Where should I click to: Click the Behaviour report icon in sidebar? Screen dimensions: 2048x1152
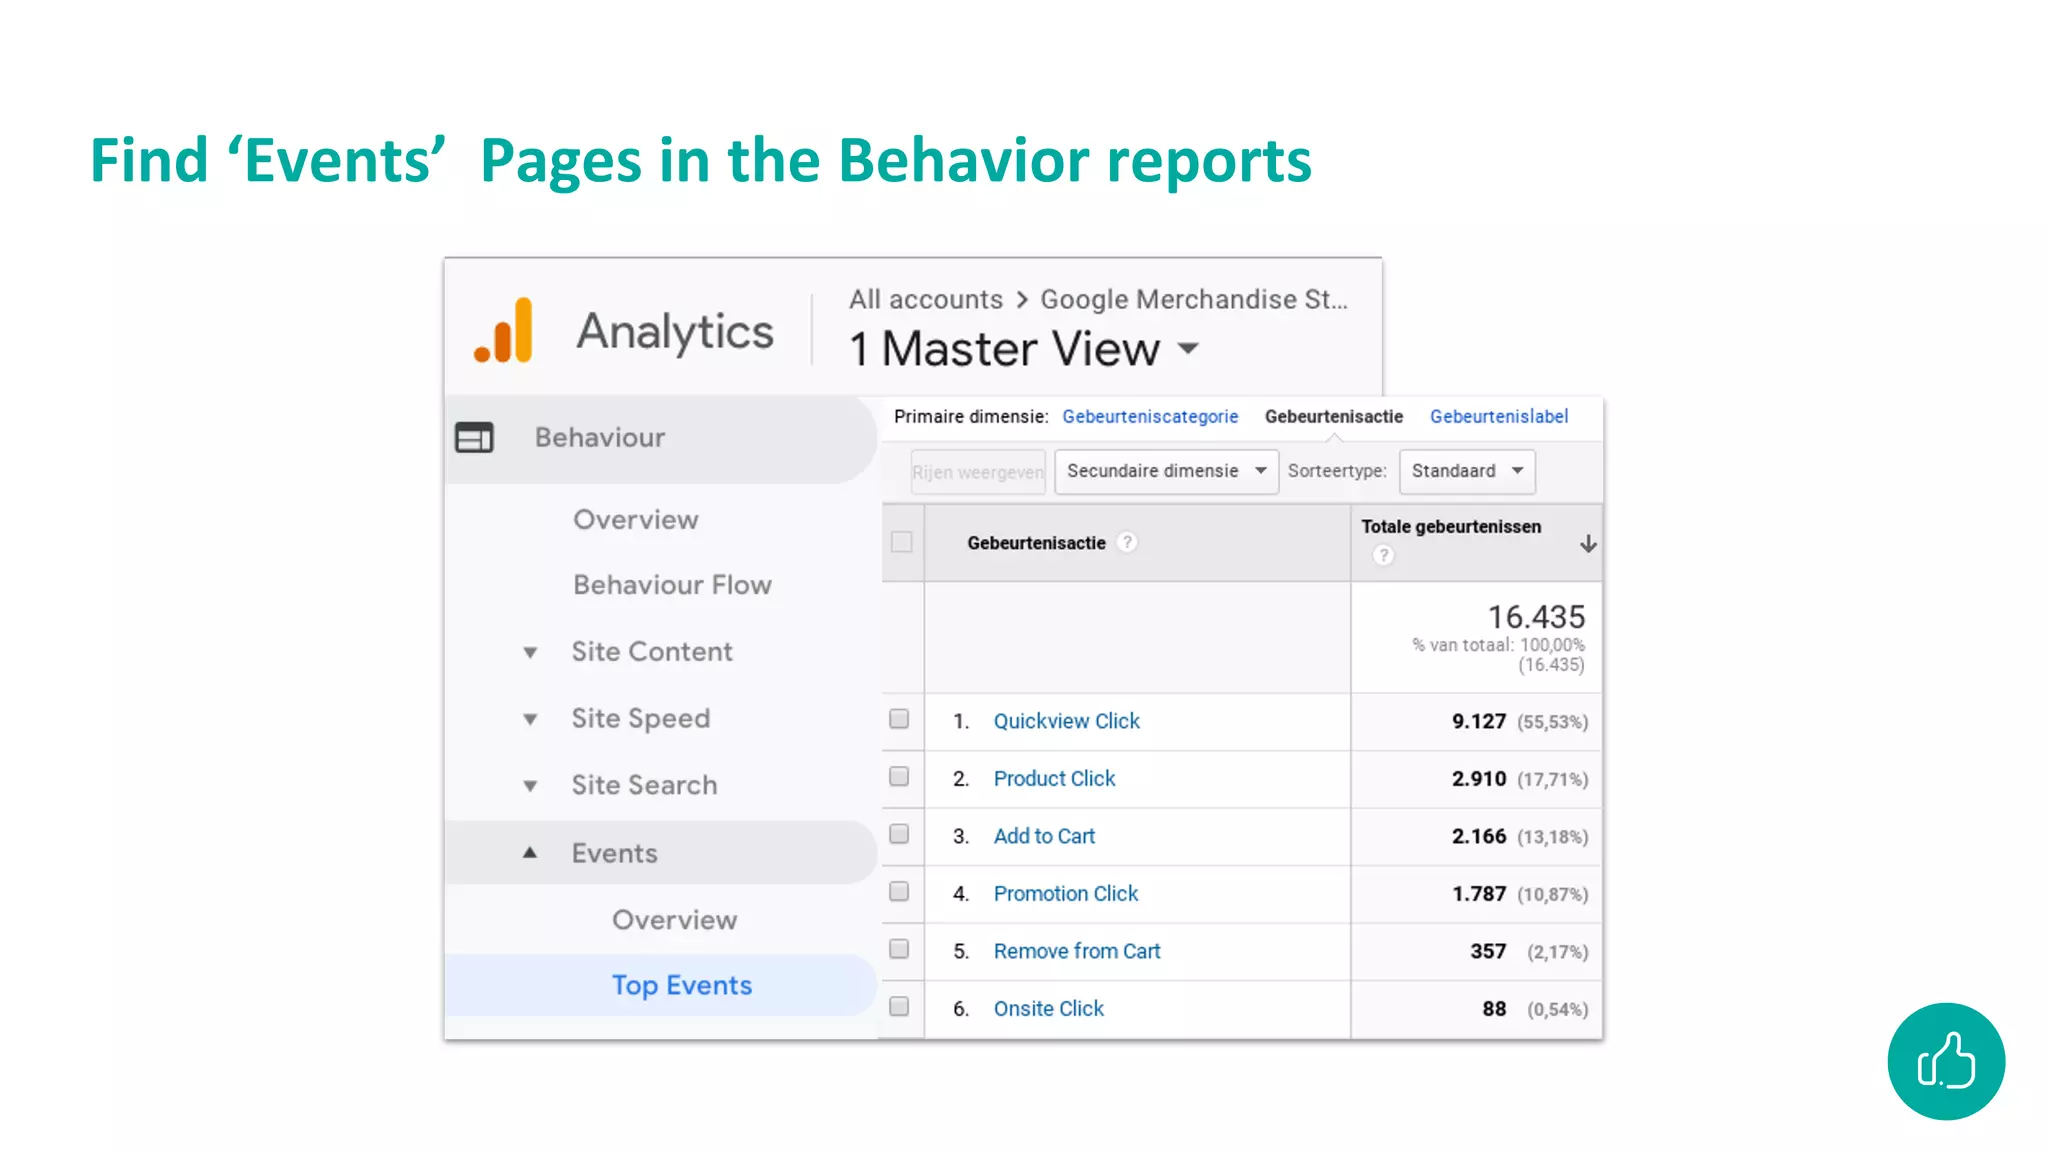[474, 437]
